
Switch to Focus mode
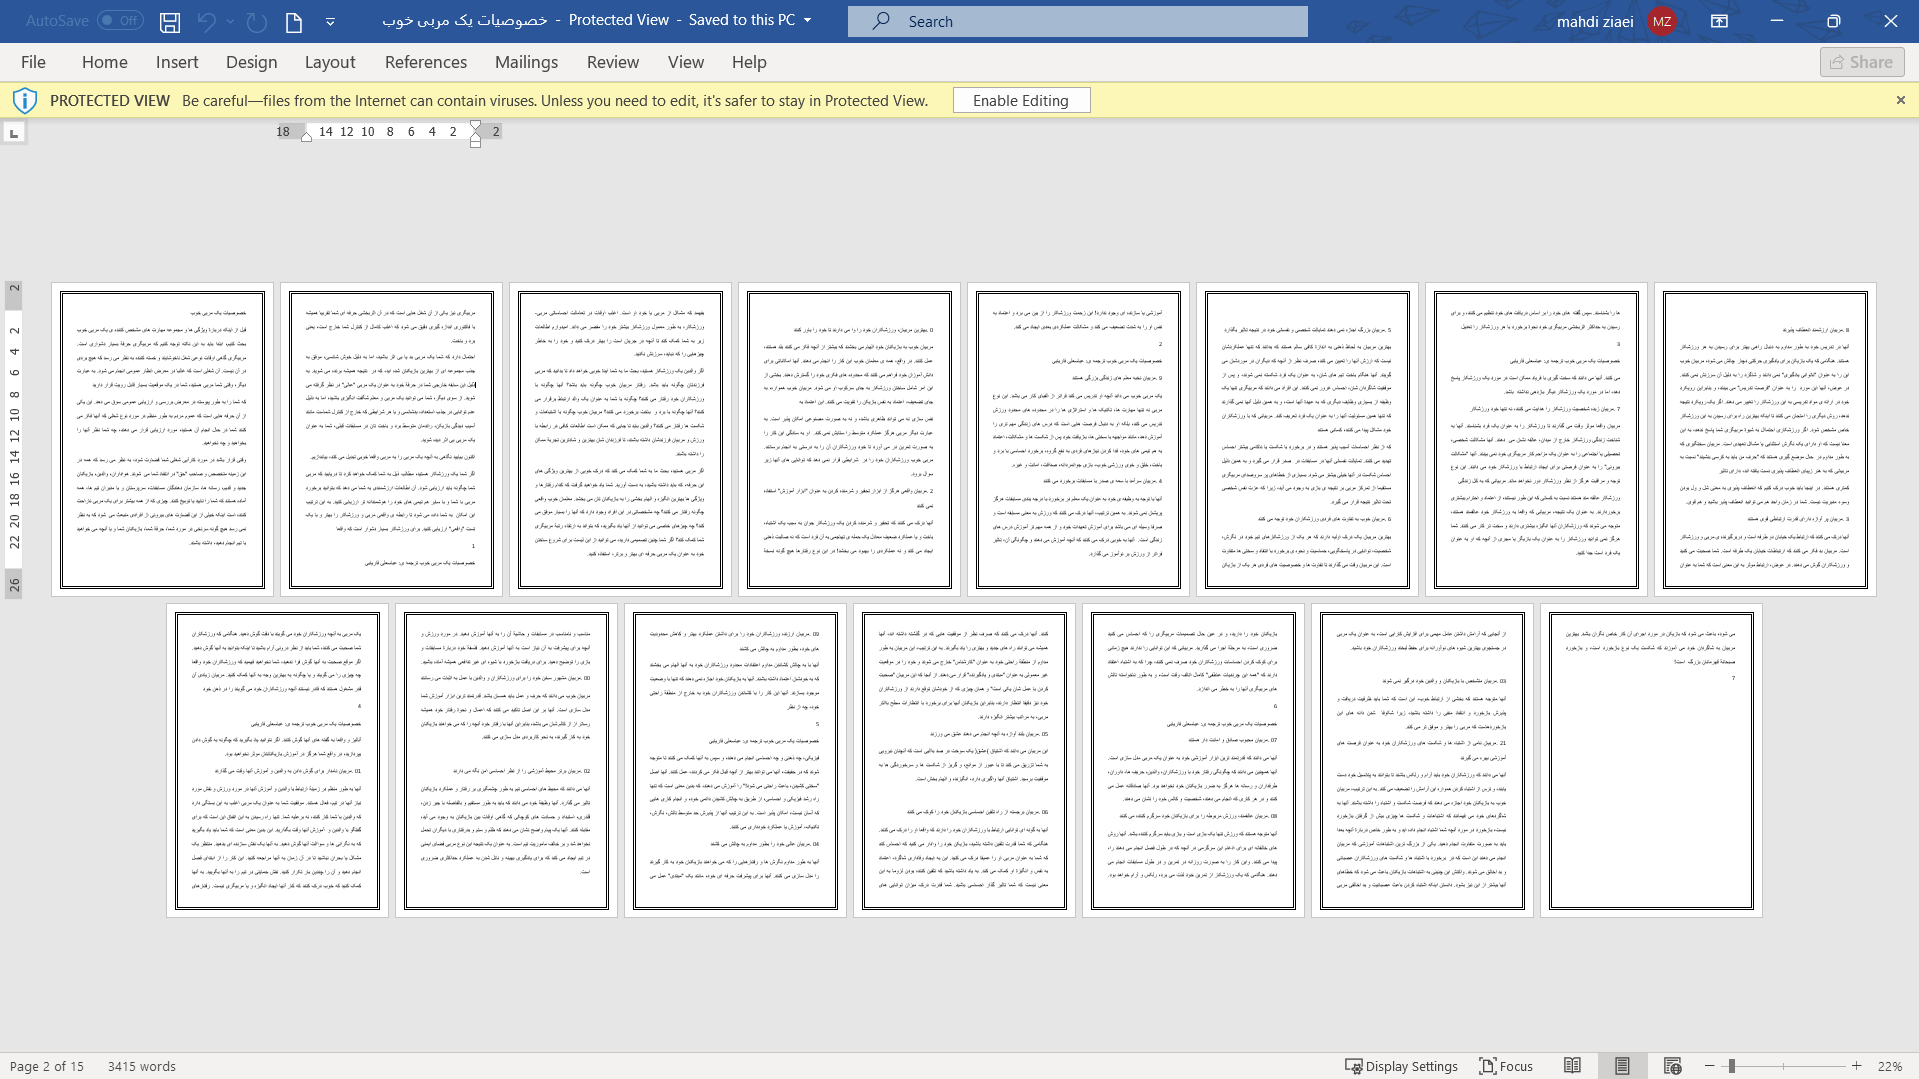(x=1506, y=1066)
